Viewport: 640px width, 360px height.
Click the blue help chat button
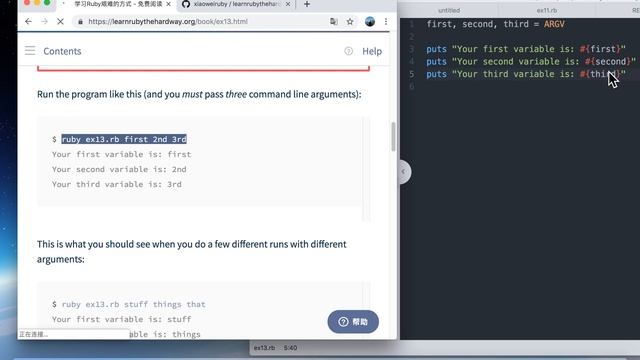pyautogui.click(x=353, y=322)
